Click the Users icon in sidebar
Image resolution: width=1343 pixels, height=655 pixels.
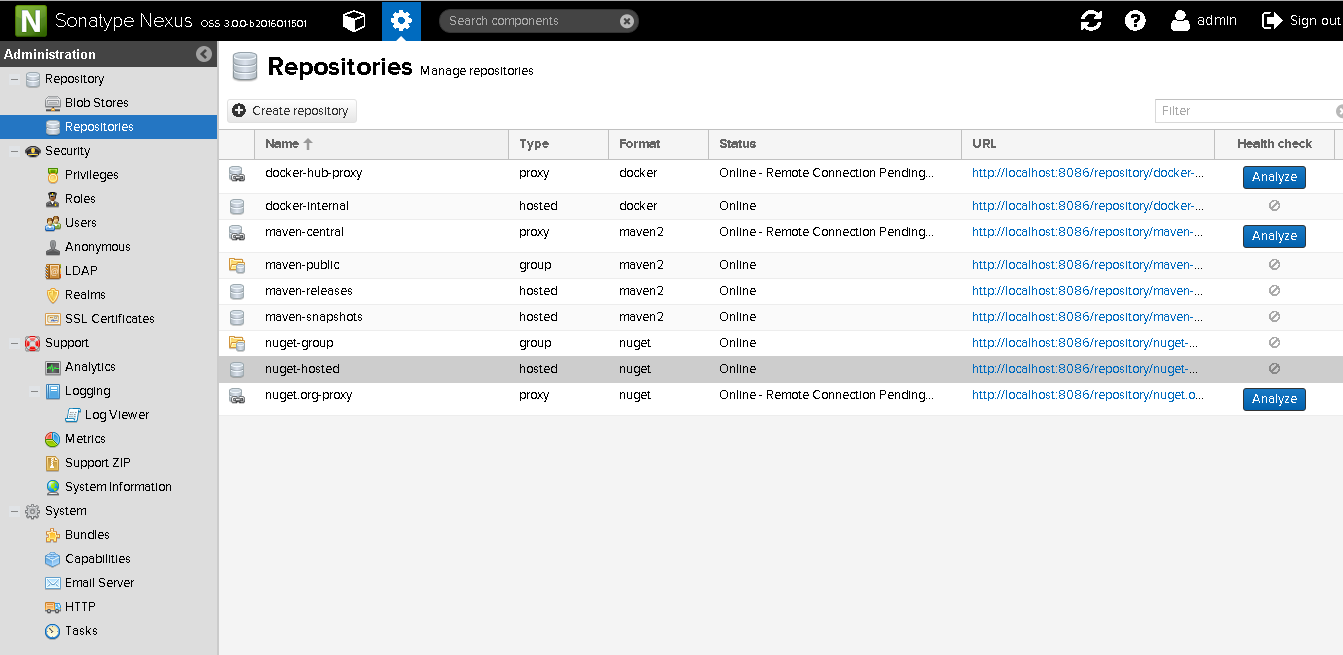(x=53, y=223)
